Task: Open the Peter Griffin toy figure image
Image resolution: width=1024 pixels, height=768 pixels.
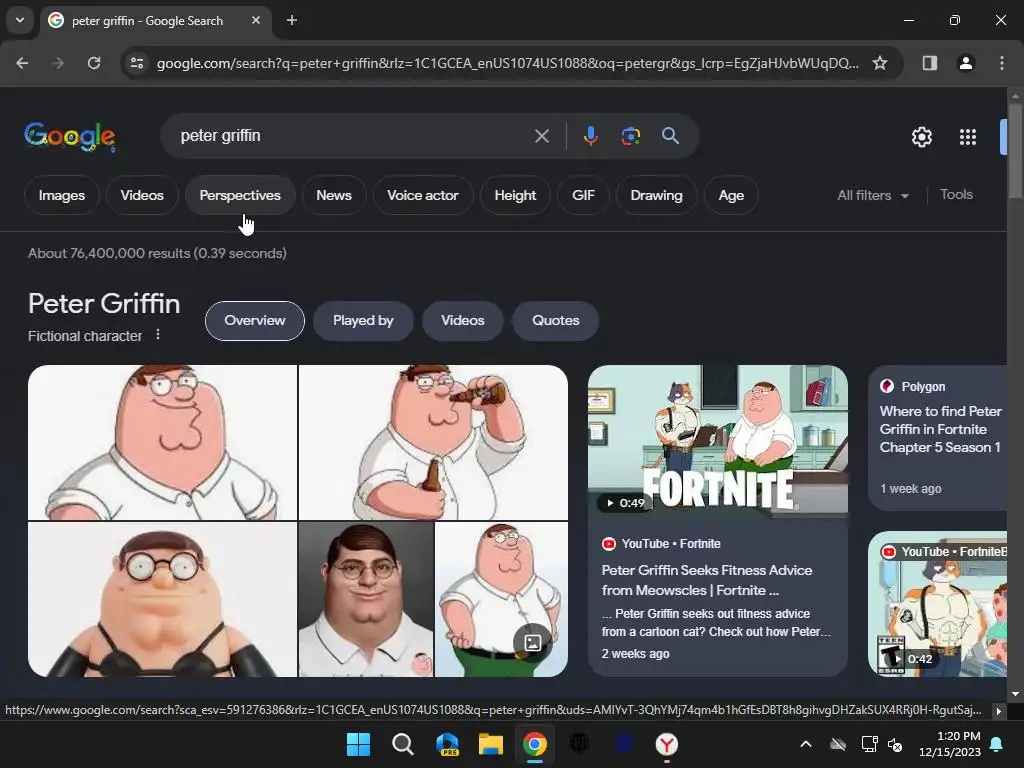Action: (x=162, y=600)
